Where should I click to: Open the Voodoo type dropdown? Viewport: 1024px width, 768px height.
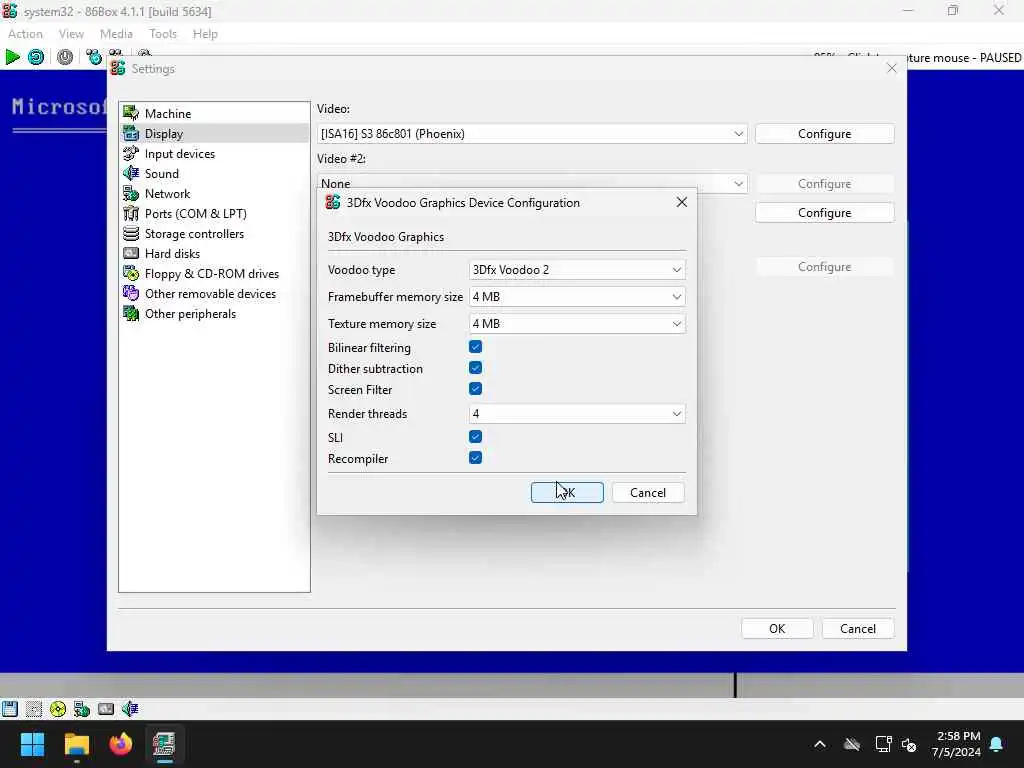coord(577,270)
